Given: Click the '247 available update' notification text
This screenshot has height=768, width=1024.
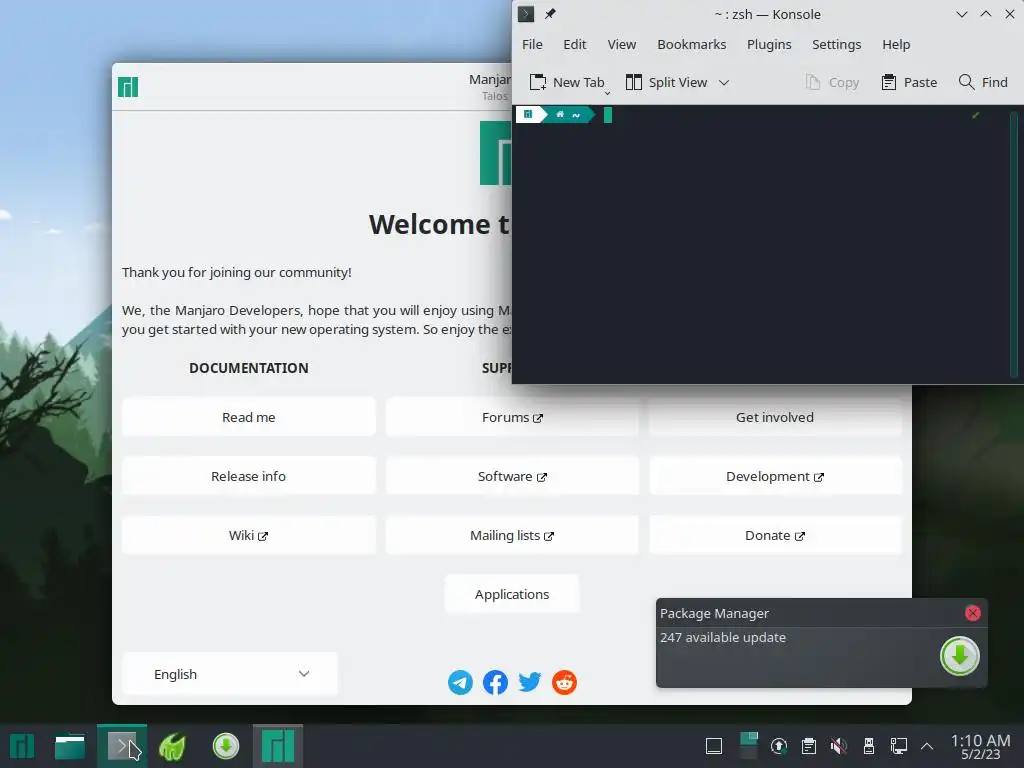Looking at the screenshot, I should click(x=722, y=637).
